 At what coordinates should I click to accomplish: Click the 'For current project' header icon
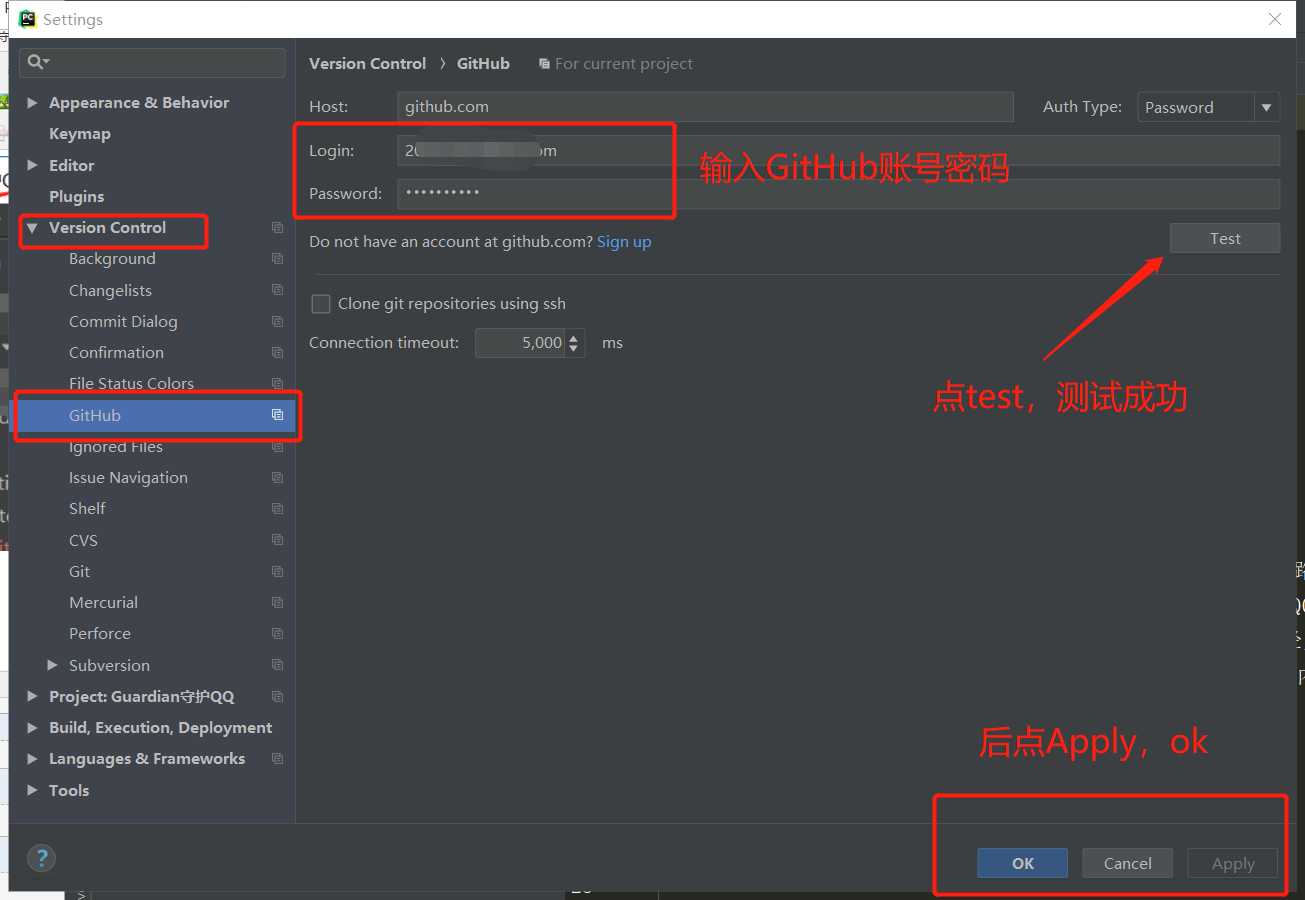click(x=544, y=64)
